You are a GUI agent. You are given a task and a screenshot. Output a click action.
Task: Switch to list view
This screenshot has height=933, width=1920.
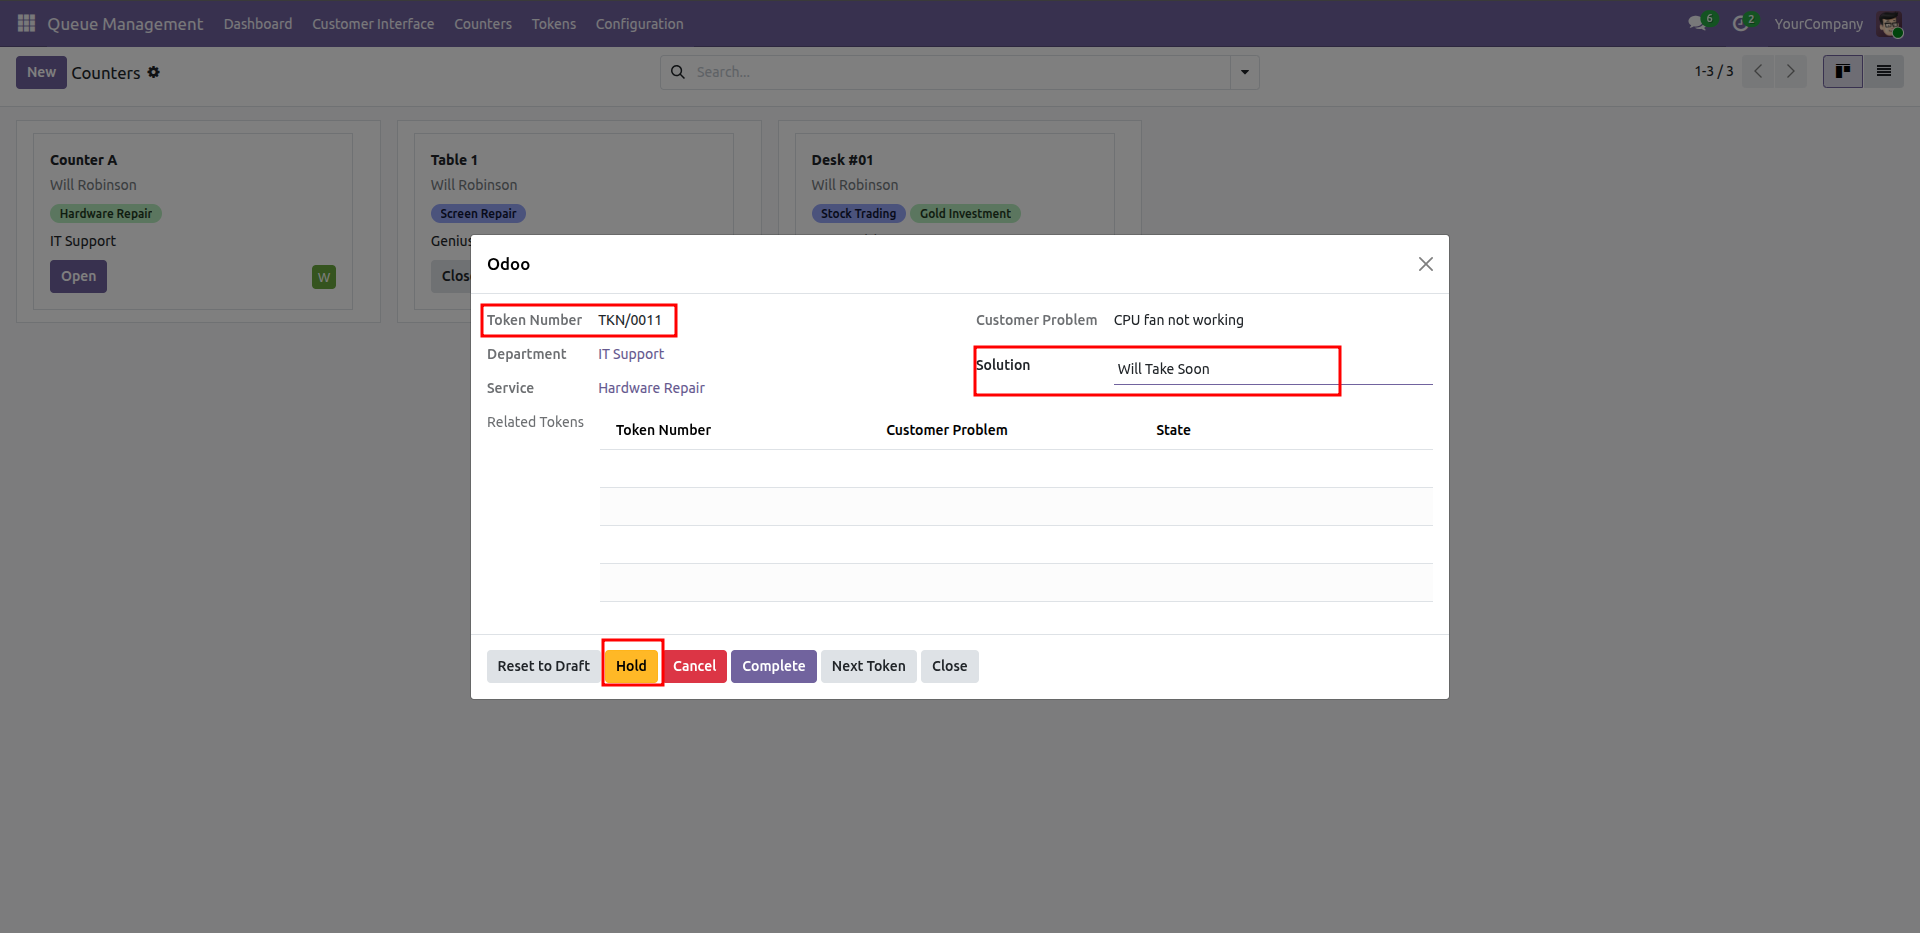[1884, 71]
